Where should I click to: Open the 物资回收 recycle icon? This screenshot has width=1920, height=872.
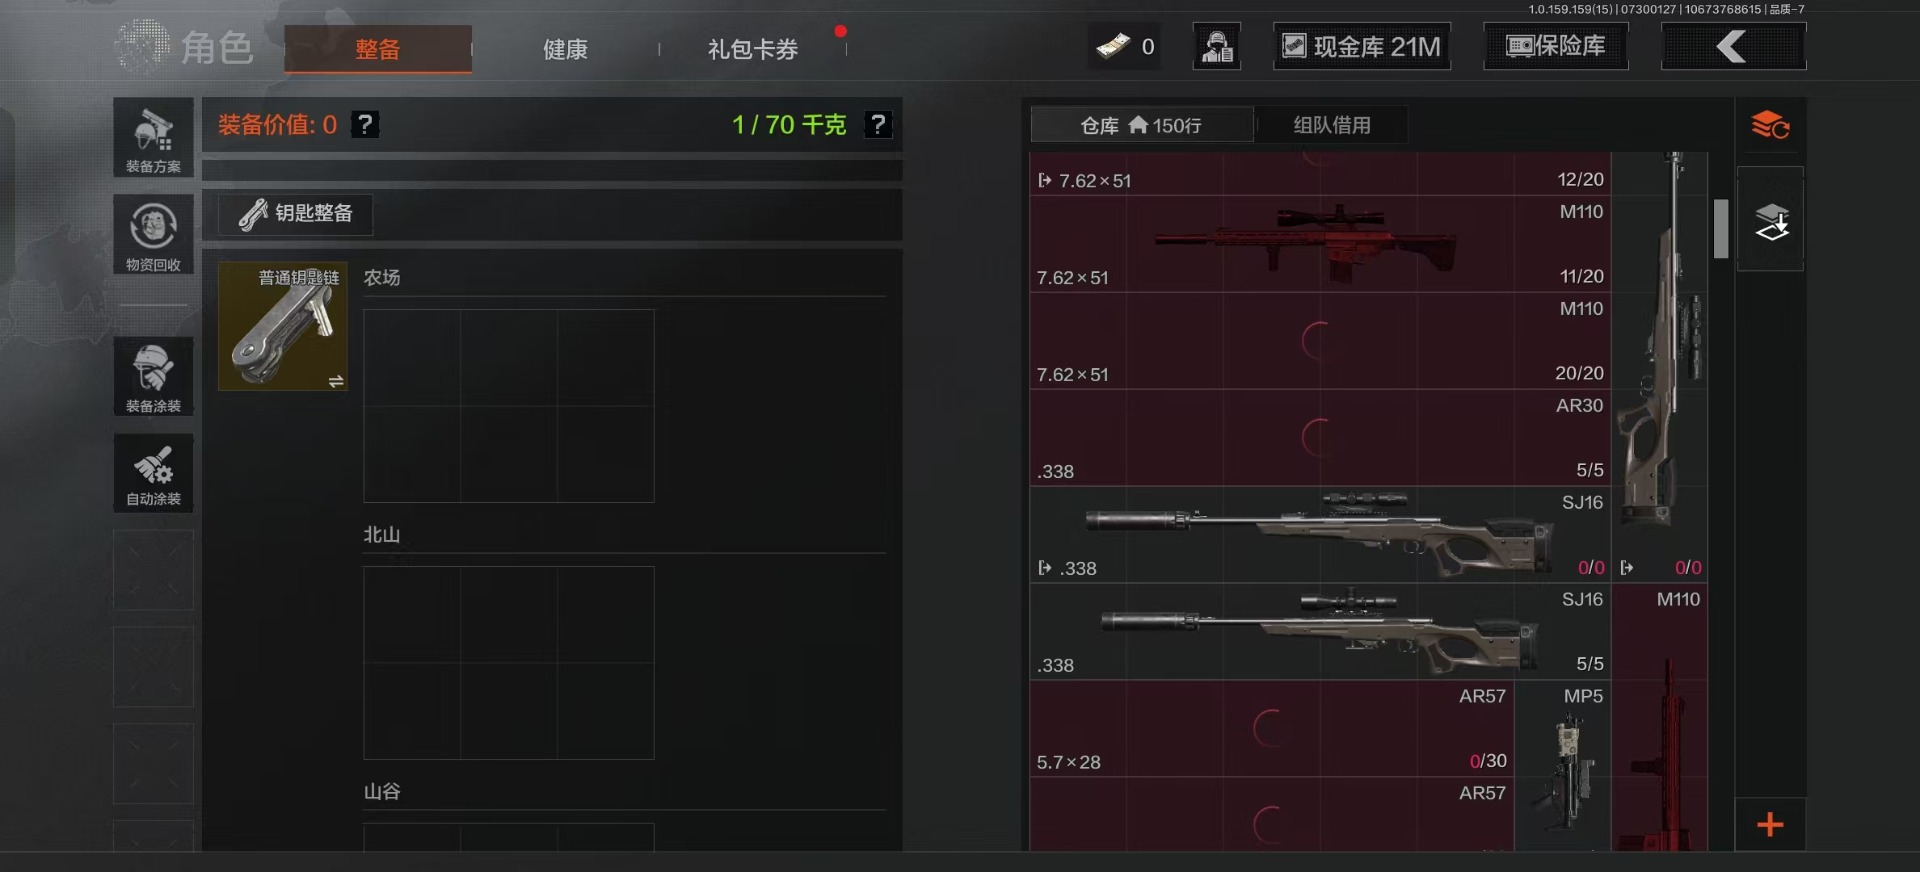tap(153, 235)
